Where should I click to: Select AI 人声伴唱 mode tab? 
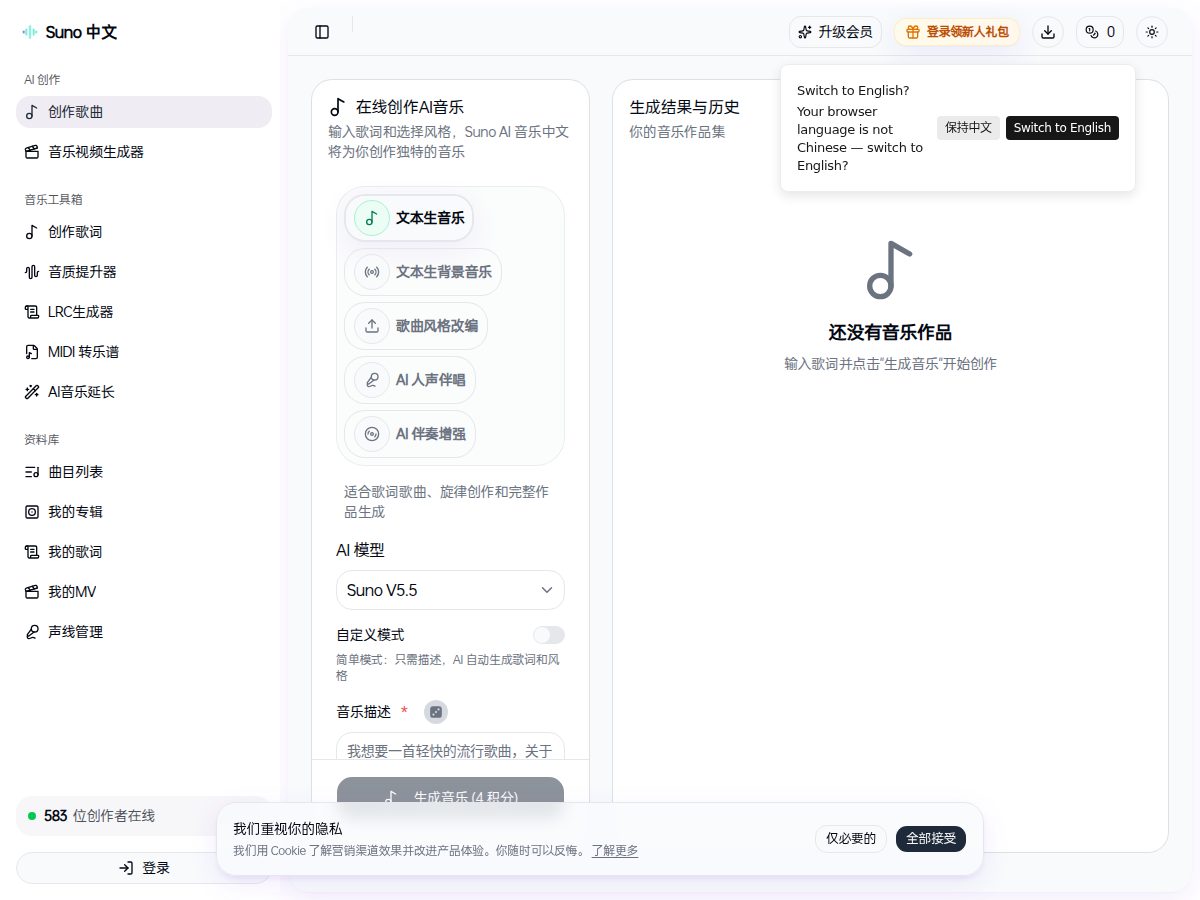pos(409,380)
